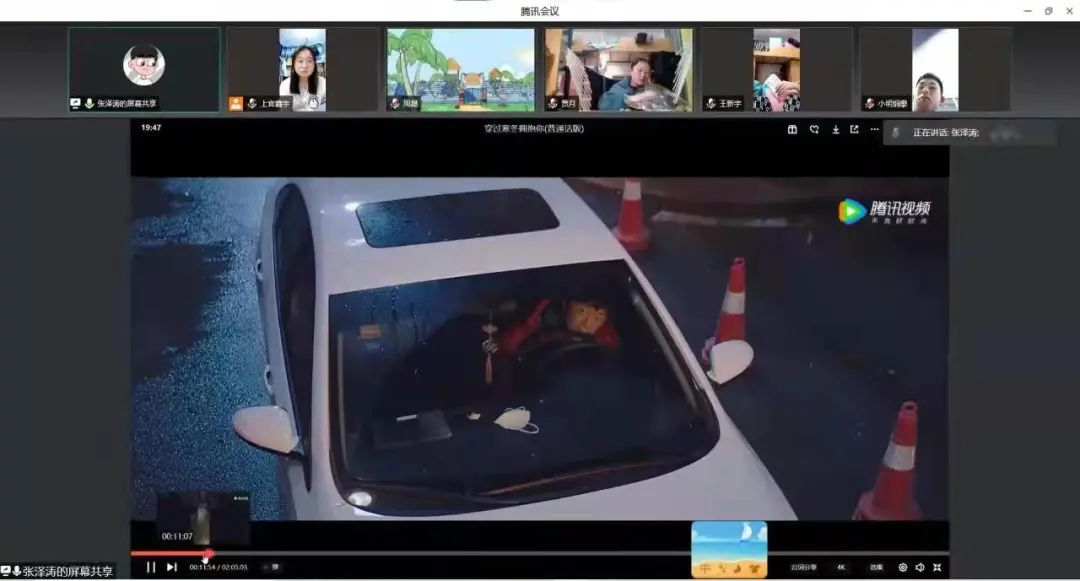
Task: Open the more options ellipsis menu
Action: tap(874, 129)
